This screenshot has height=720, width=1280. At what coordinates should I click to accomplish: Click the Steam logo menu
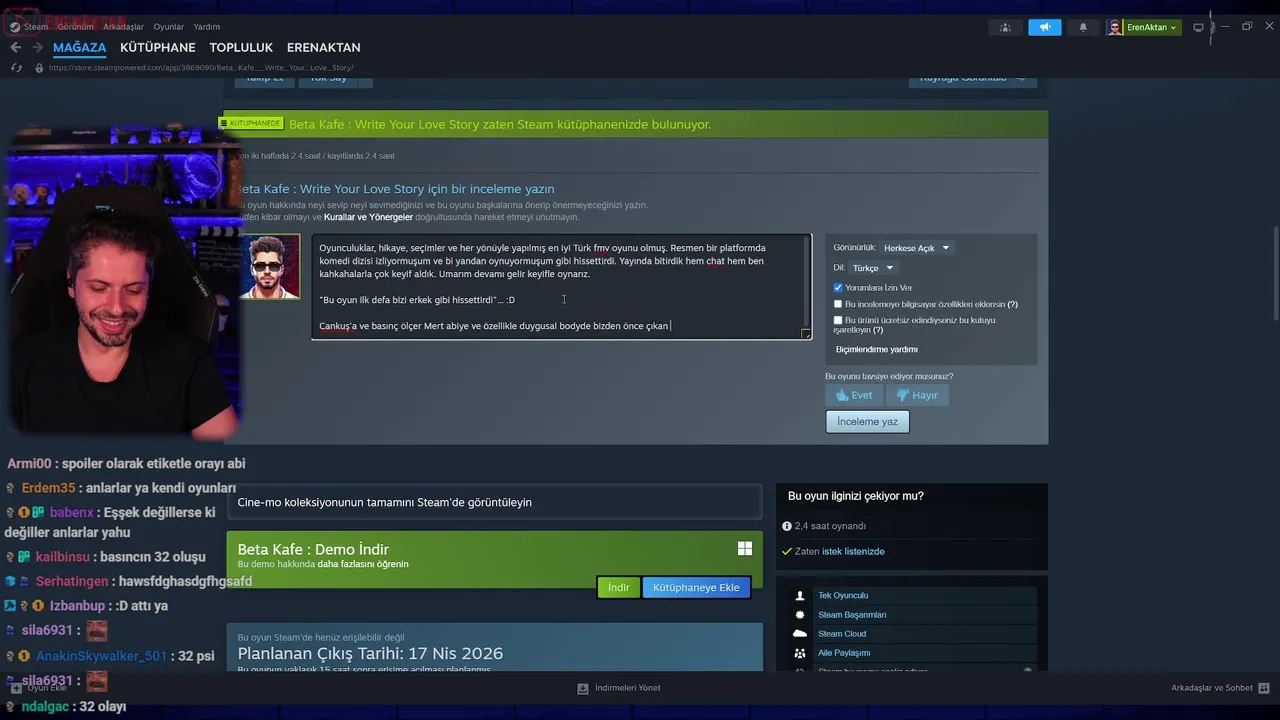point(15,27)
